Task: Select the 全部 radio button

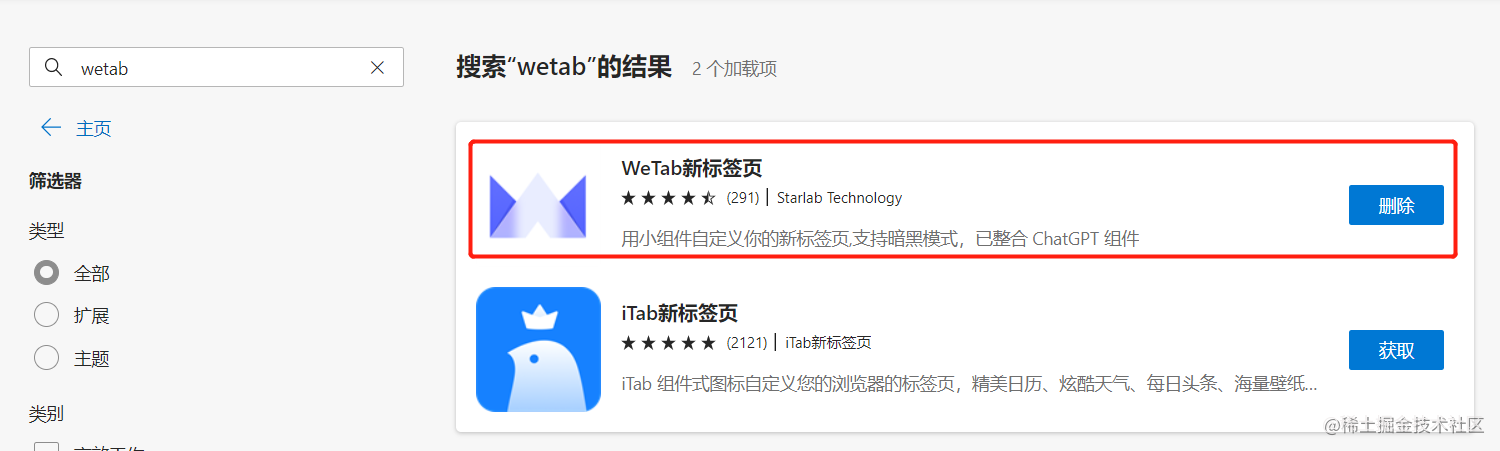Action: tap(46, 272)
